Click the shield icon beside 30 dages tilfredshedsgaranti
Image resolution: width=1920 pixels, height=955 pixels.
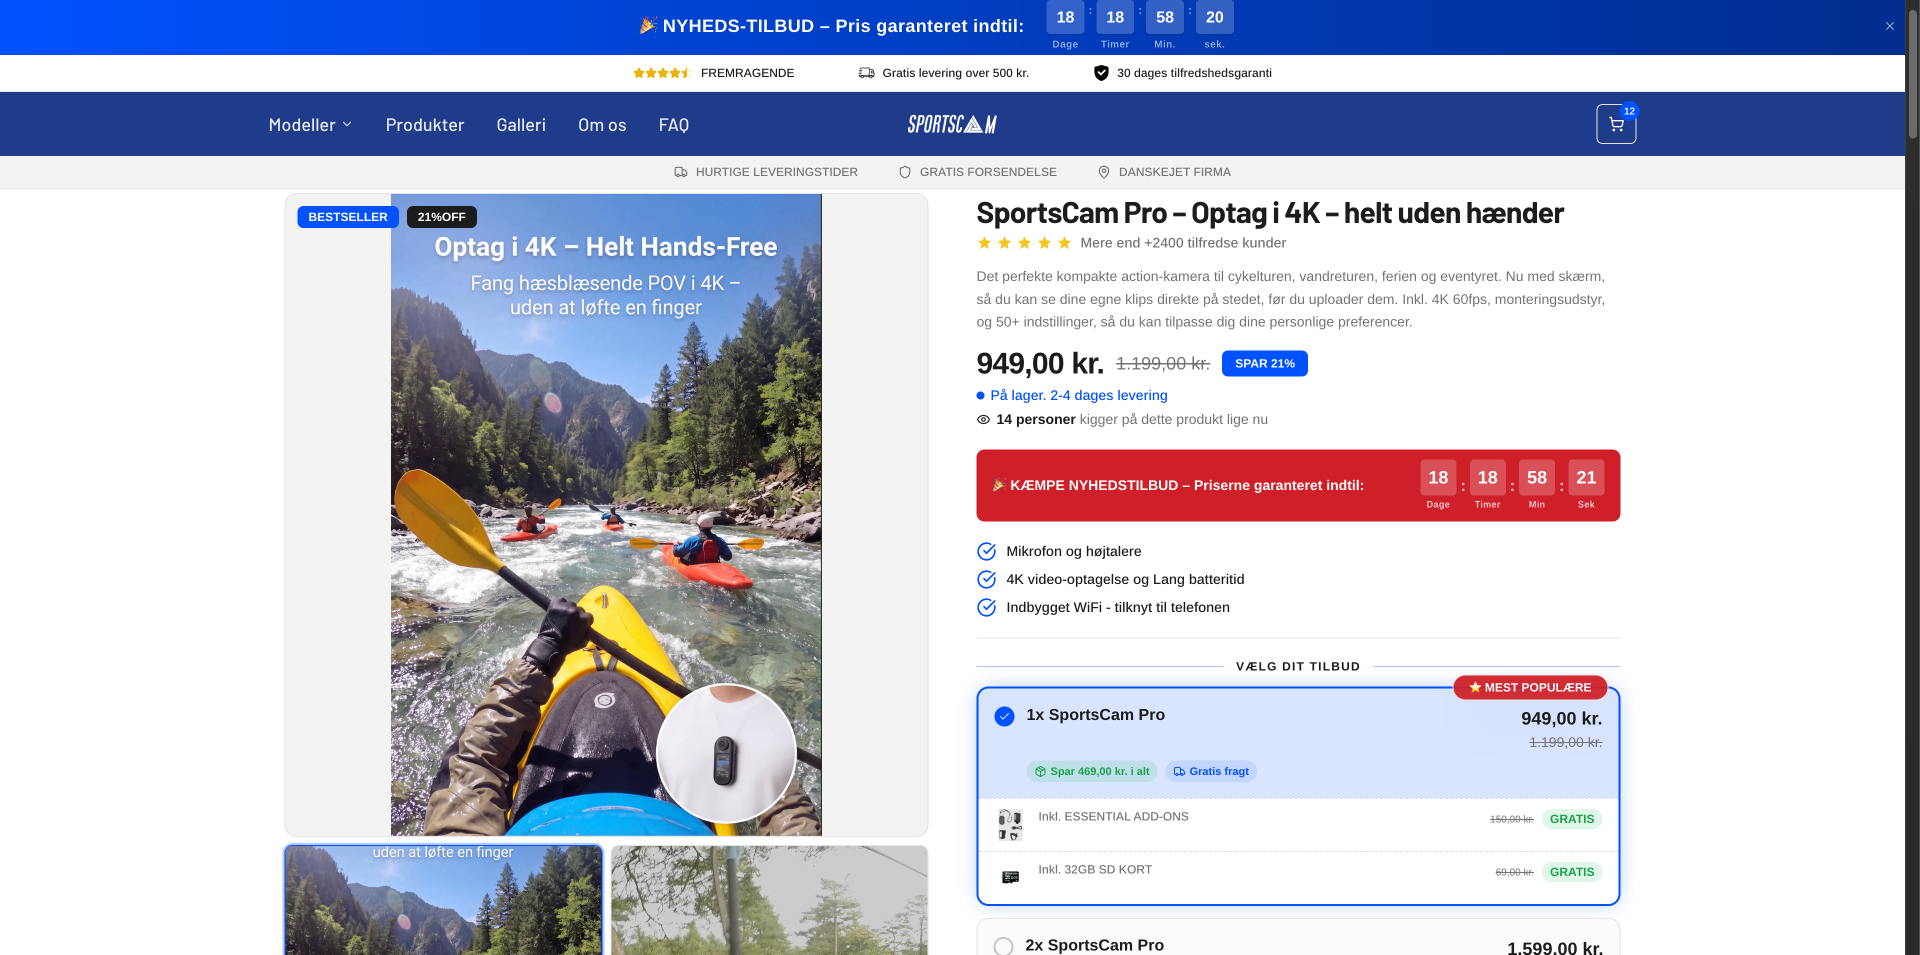(x=1101, y=73)
